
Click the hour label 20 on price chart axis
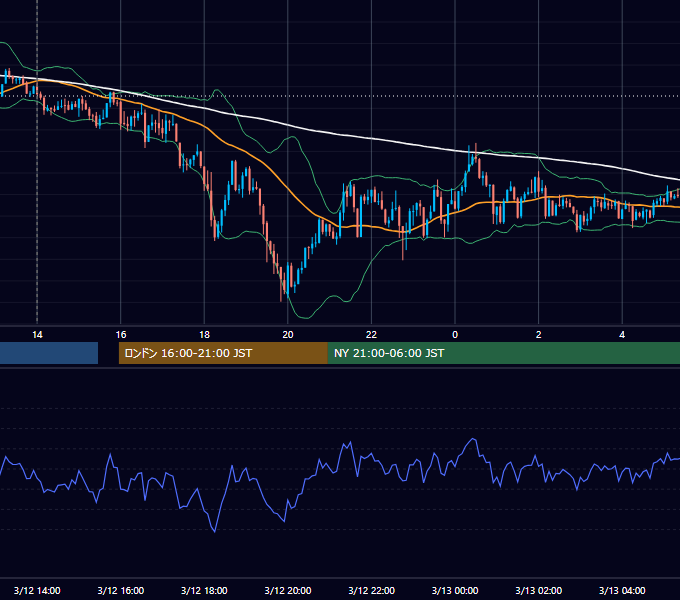[x=288, y=335]
